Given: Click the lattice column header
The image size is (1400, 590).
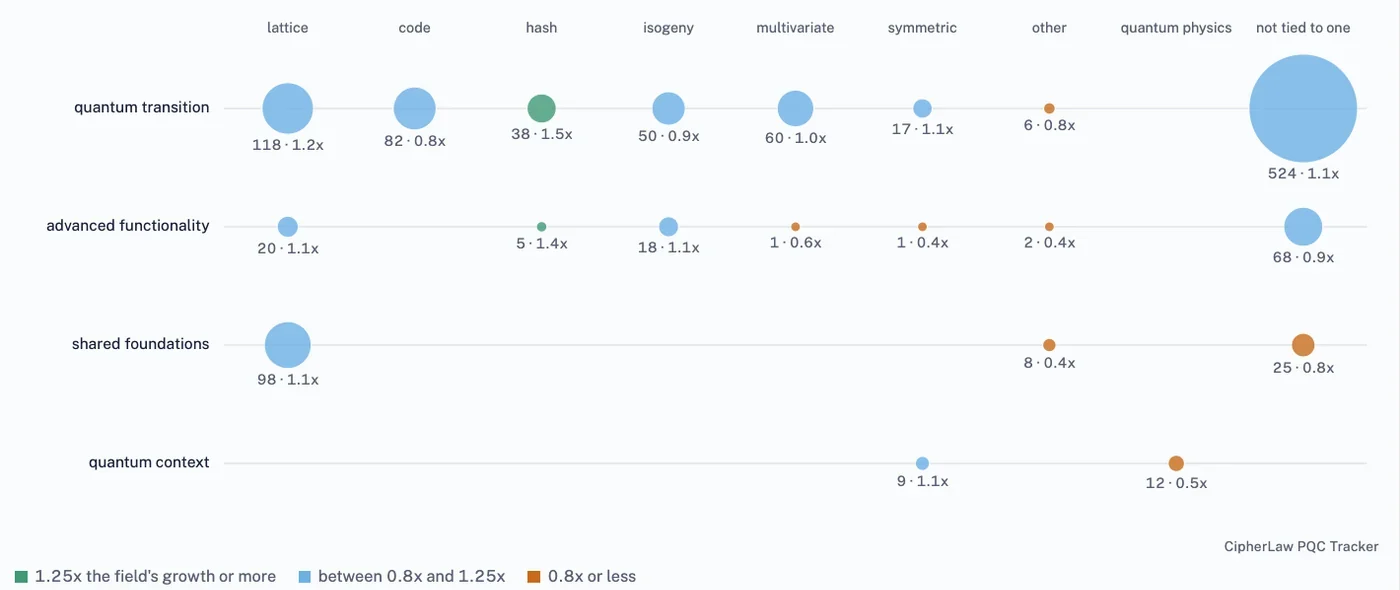Looking at the screenshot, I should coord(288,28).
